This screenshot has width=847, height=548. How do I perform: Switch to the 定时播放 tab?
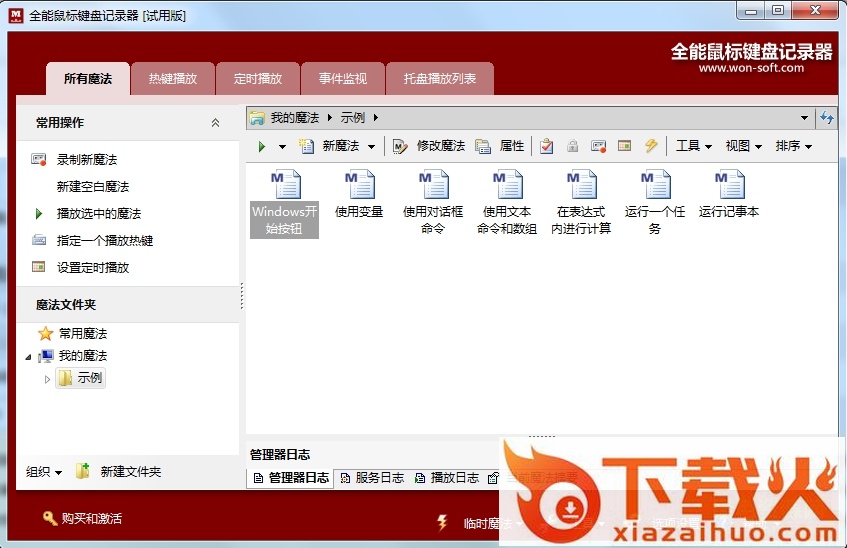258,79
